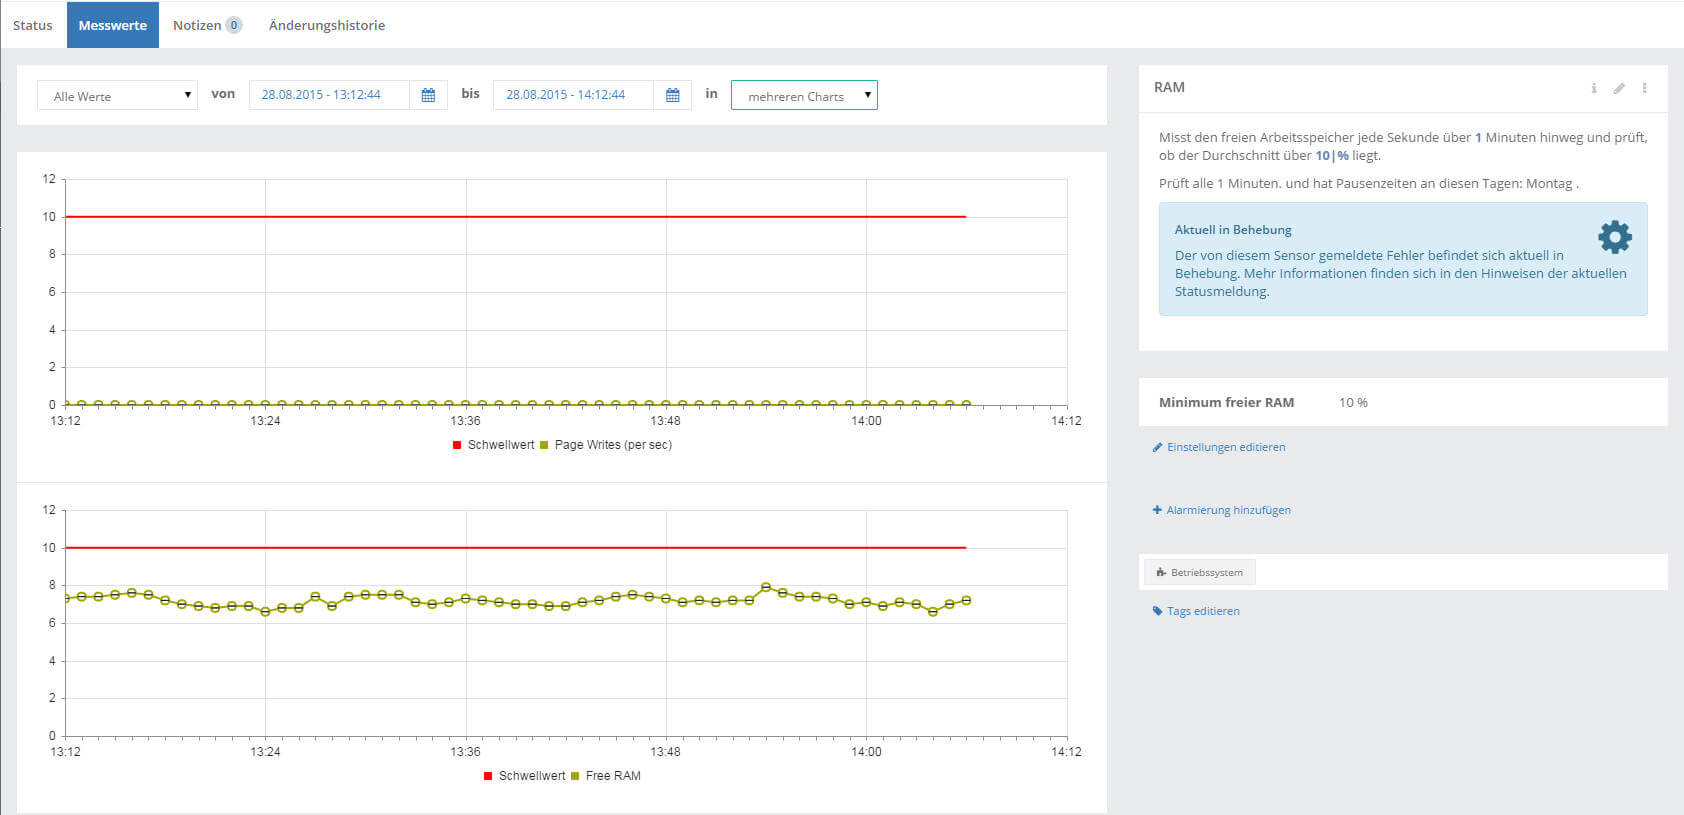Toggle Free RAM series in bottom legend

pyautogui.click(x=612, y=776)
